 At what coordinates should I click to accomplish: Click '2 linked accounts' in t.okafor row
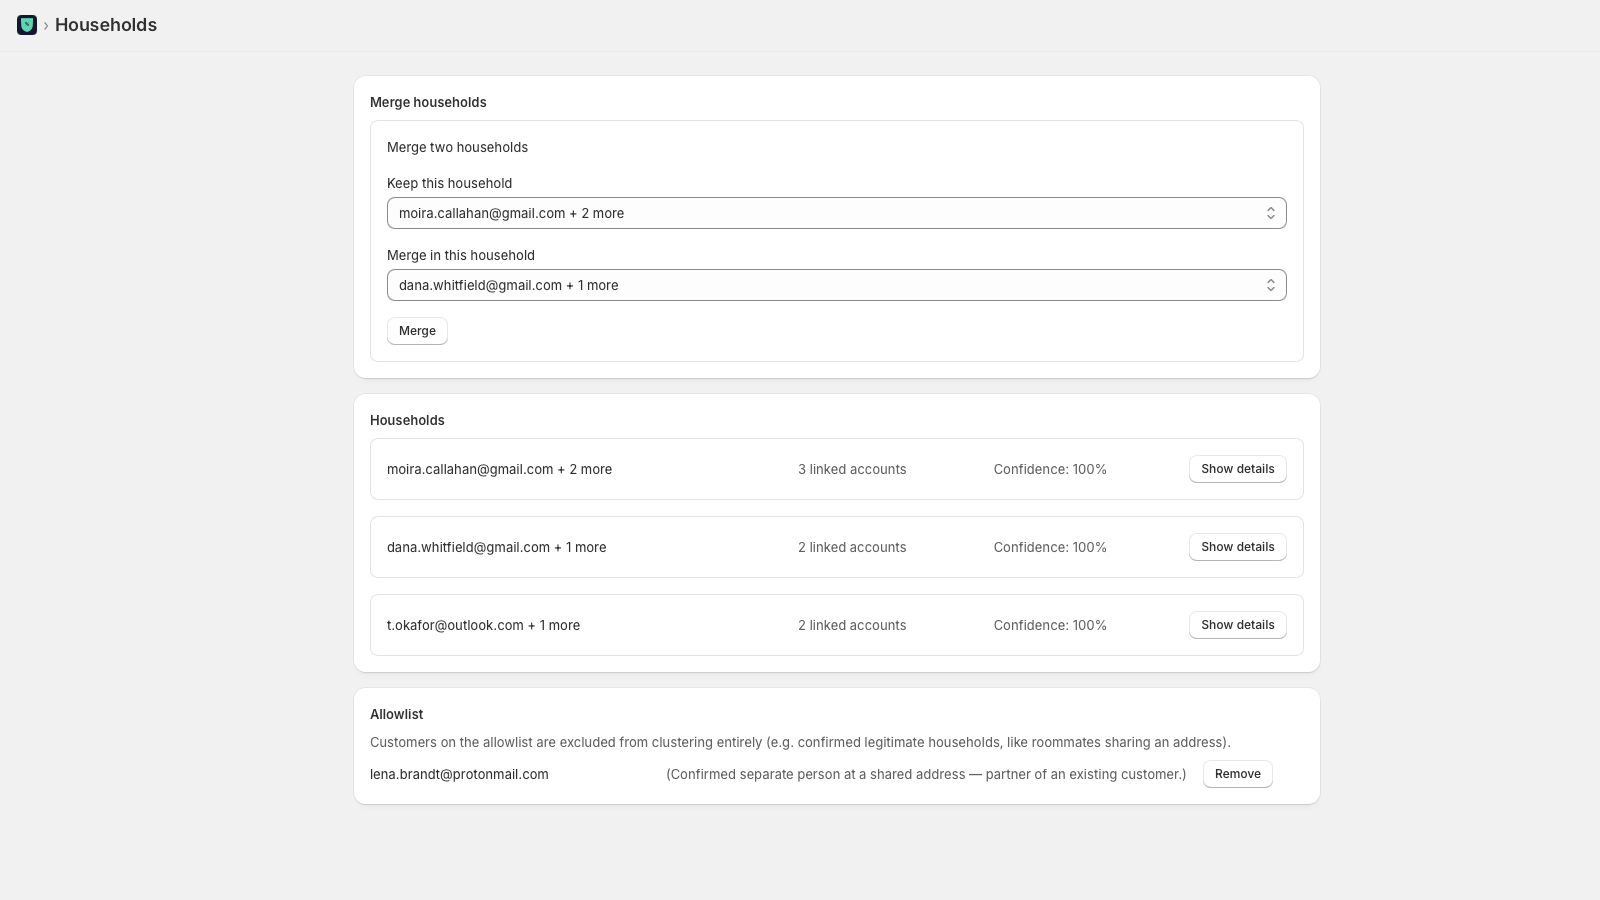852,625
